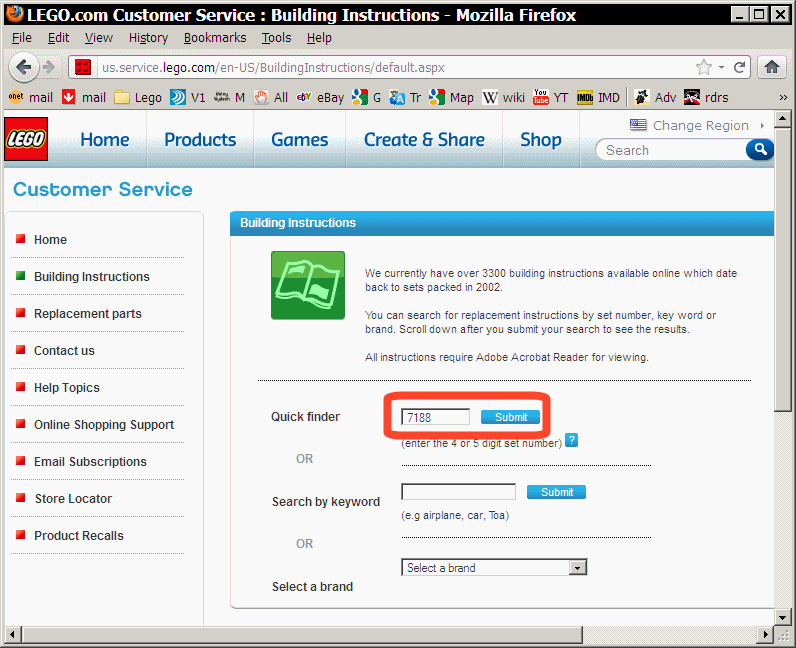Open the Bookmarks menu

click(x=215, y=38)
